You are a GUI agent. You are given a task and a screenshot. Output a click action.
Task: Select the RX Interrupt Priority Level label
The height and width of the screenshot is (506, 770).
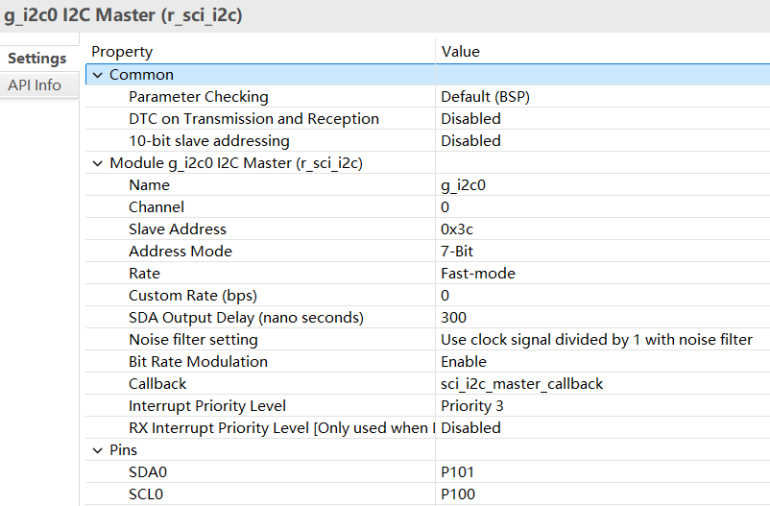tap(282, 428)
